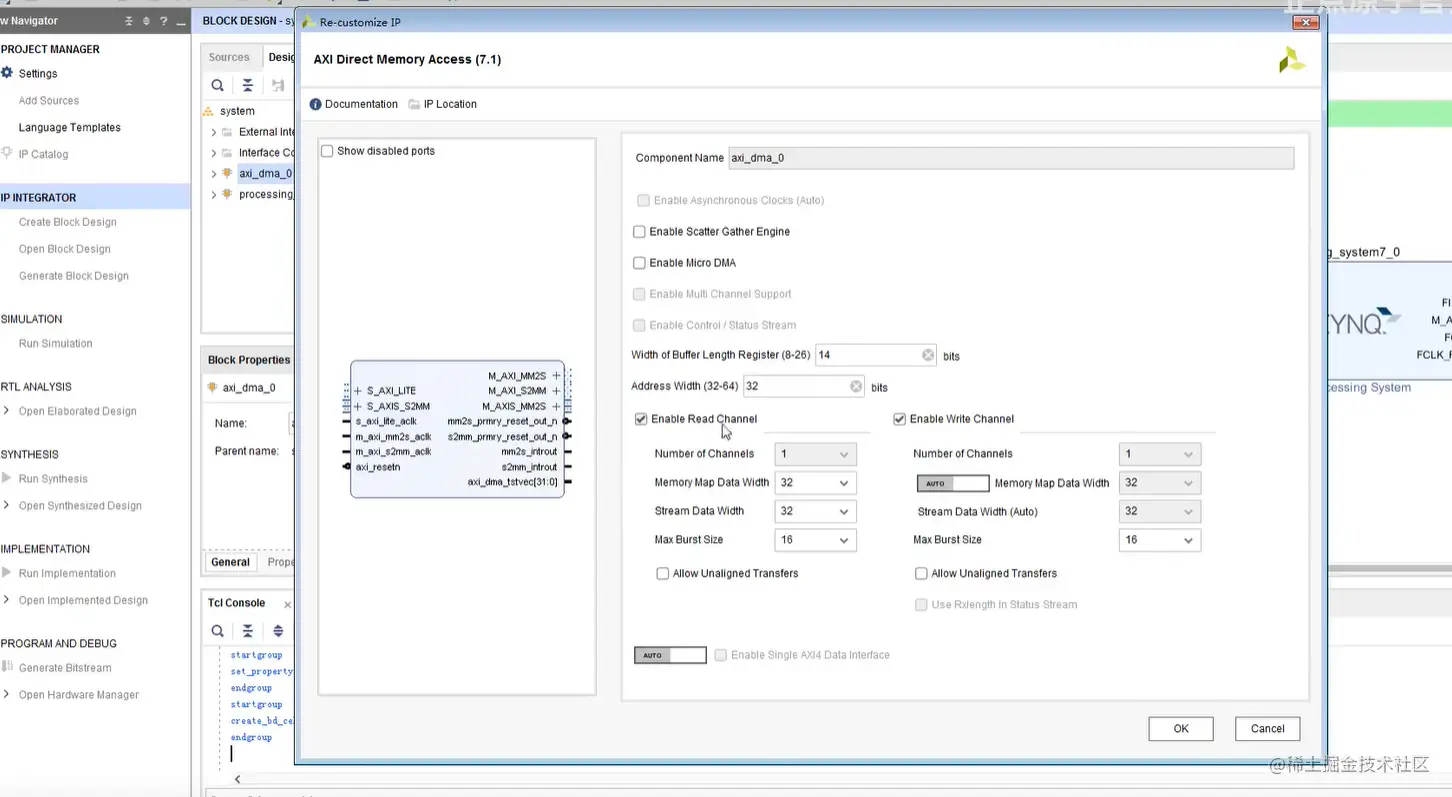This screenshot has height=797, width=1452.
Task: Click collapse all icon in Tcl Console
Action: [247, 631]
